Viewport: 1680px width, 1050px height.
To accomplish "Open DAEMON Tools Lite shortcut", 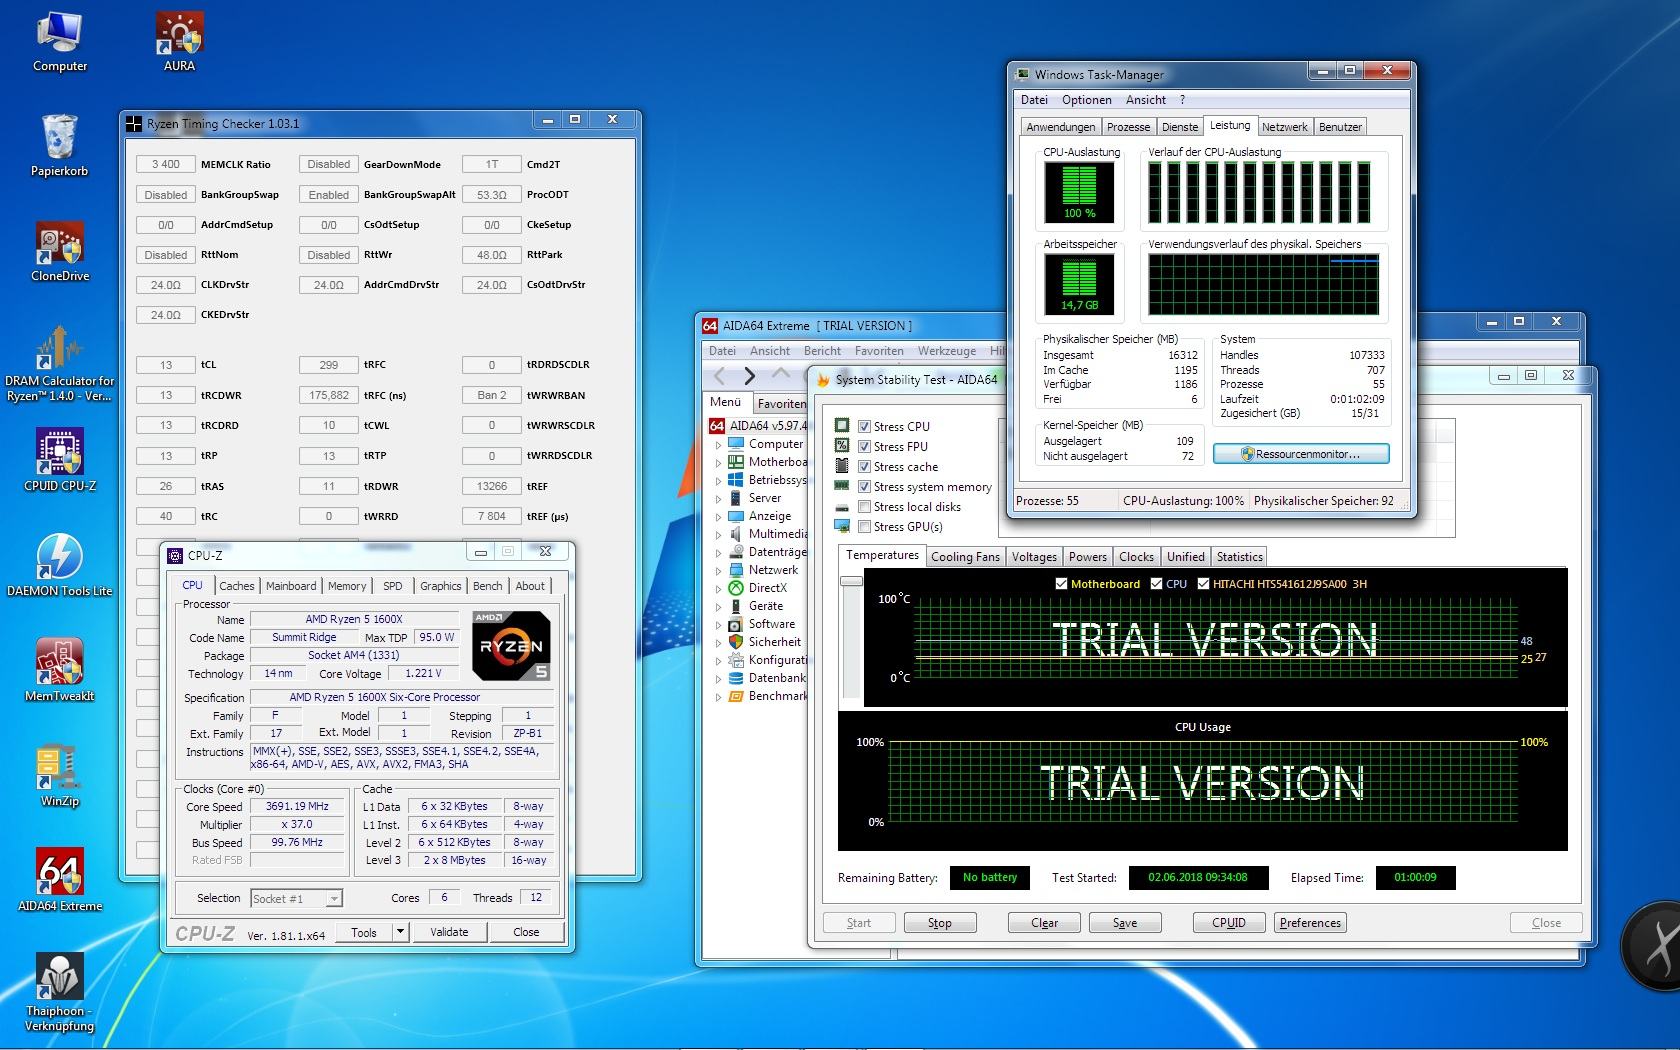I will click(60, 566).
